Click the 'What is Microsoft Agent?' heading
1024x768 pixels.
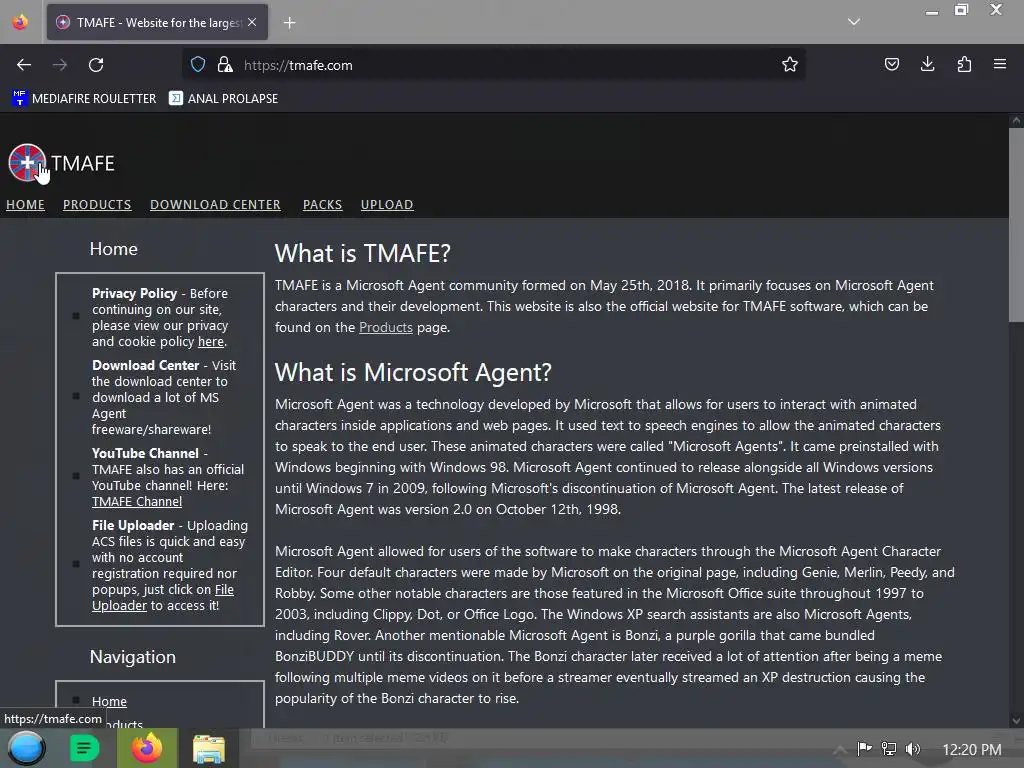point(413,372)
